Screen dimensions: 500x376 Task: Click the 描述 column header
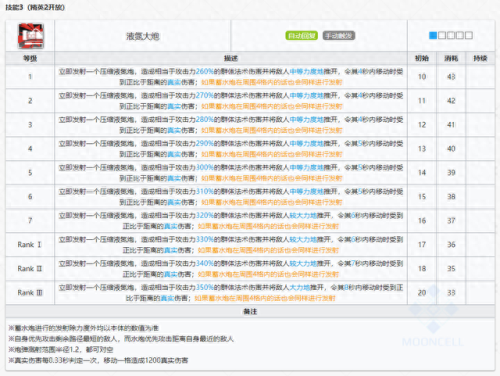[231, 58]
